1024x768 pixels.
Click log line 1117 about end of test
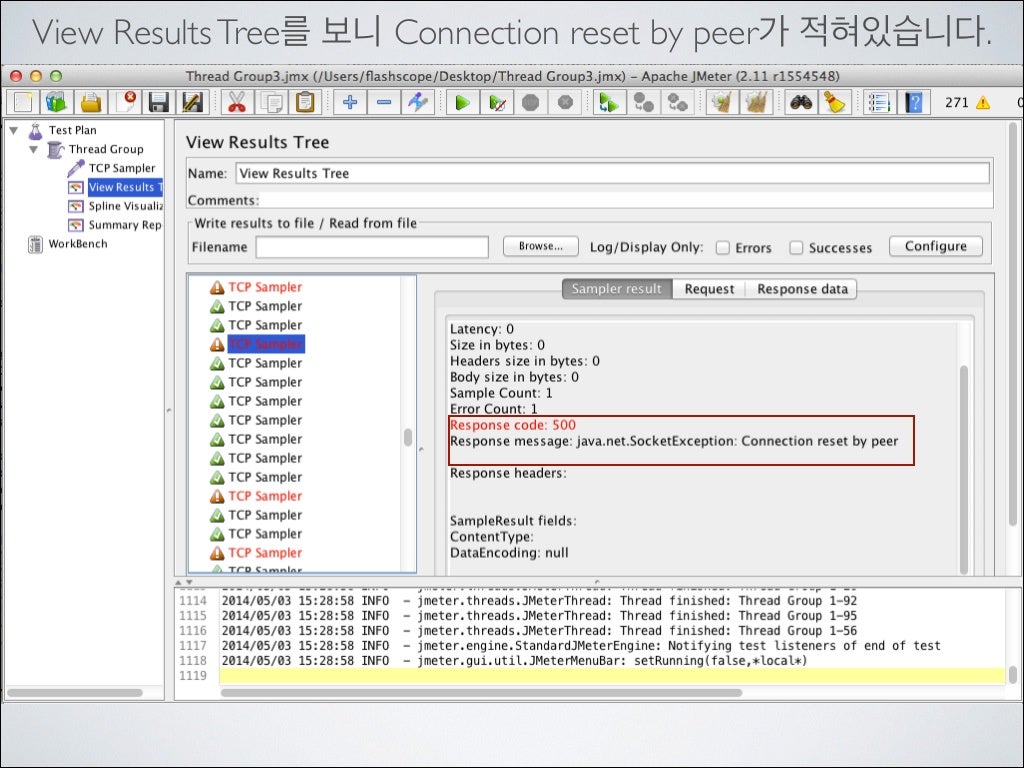[581, 645]
